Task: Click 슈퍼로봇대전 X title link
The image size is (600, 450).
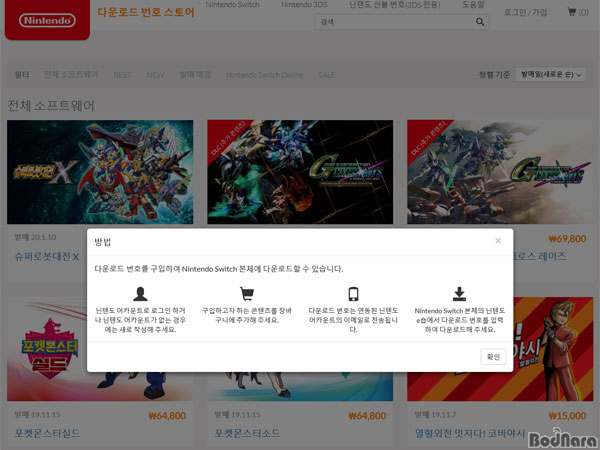Action: click(x=47, y=256)
